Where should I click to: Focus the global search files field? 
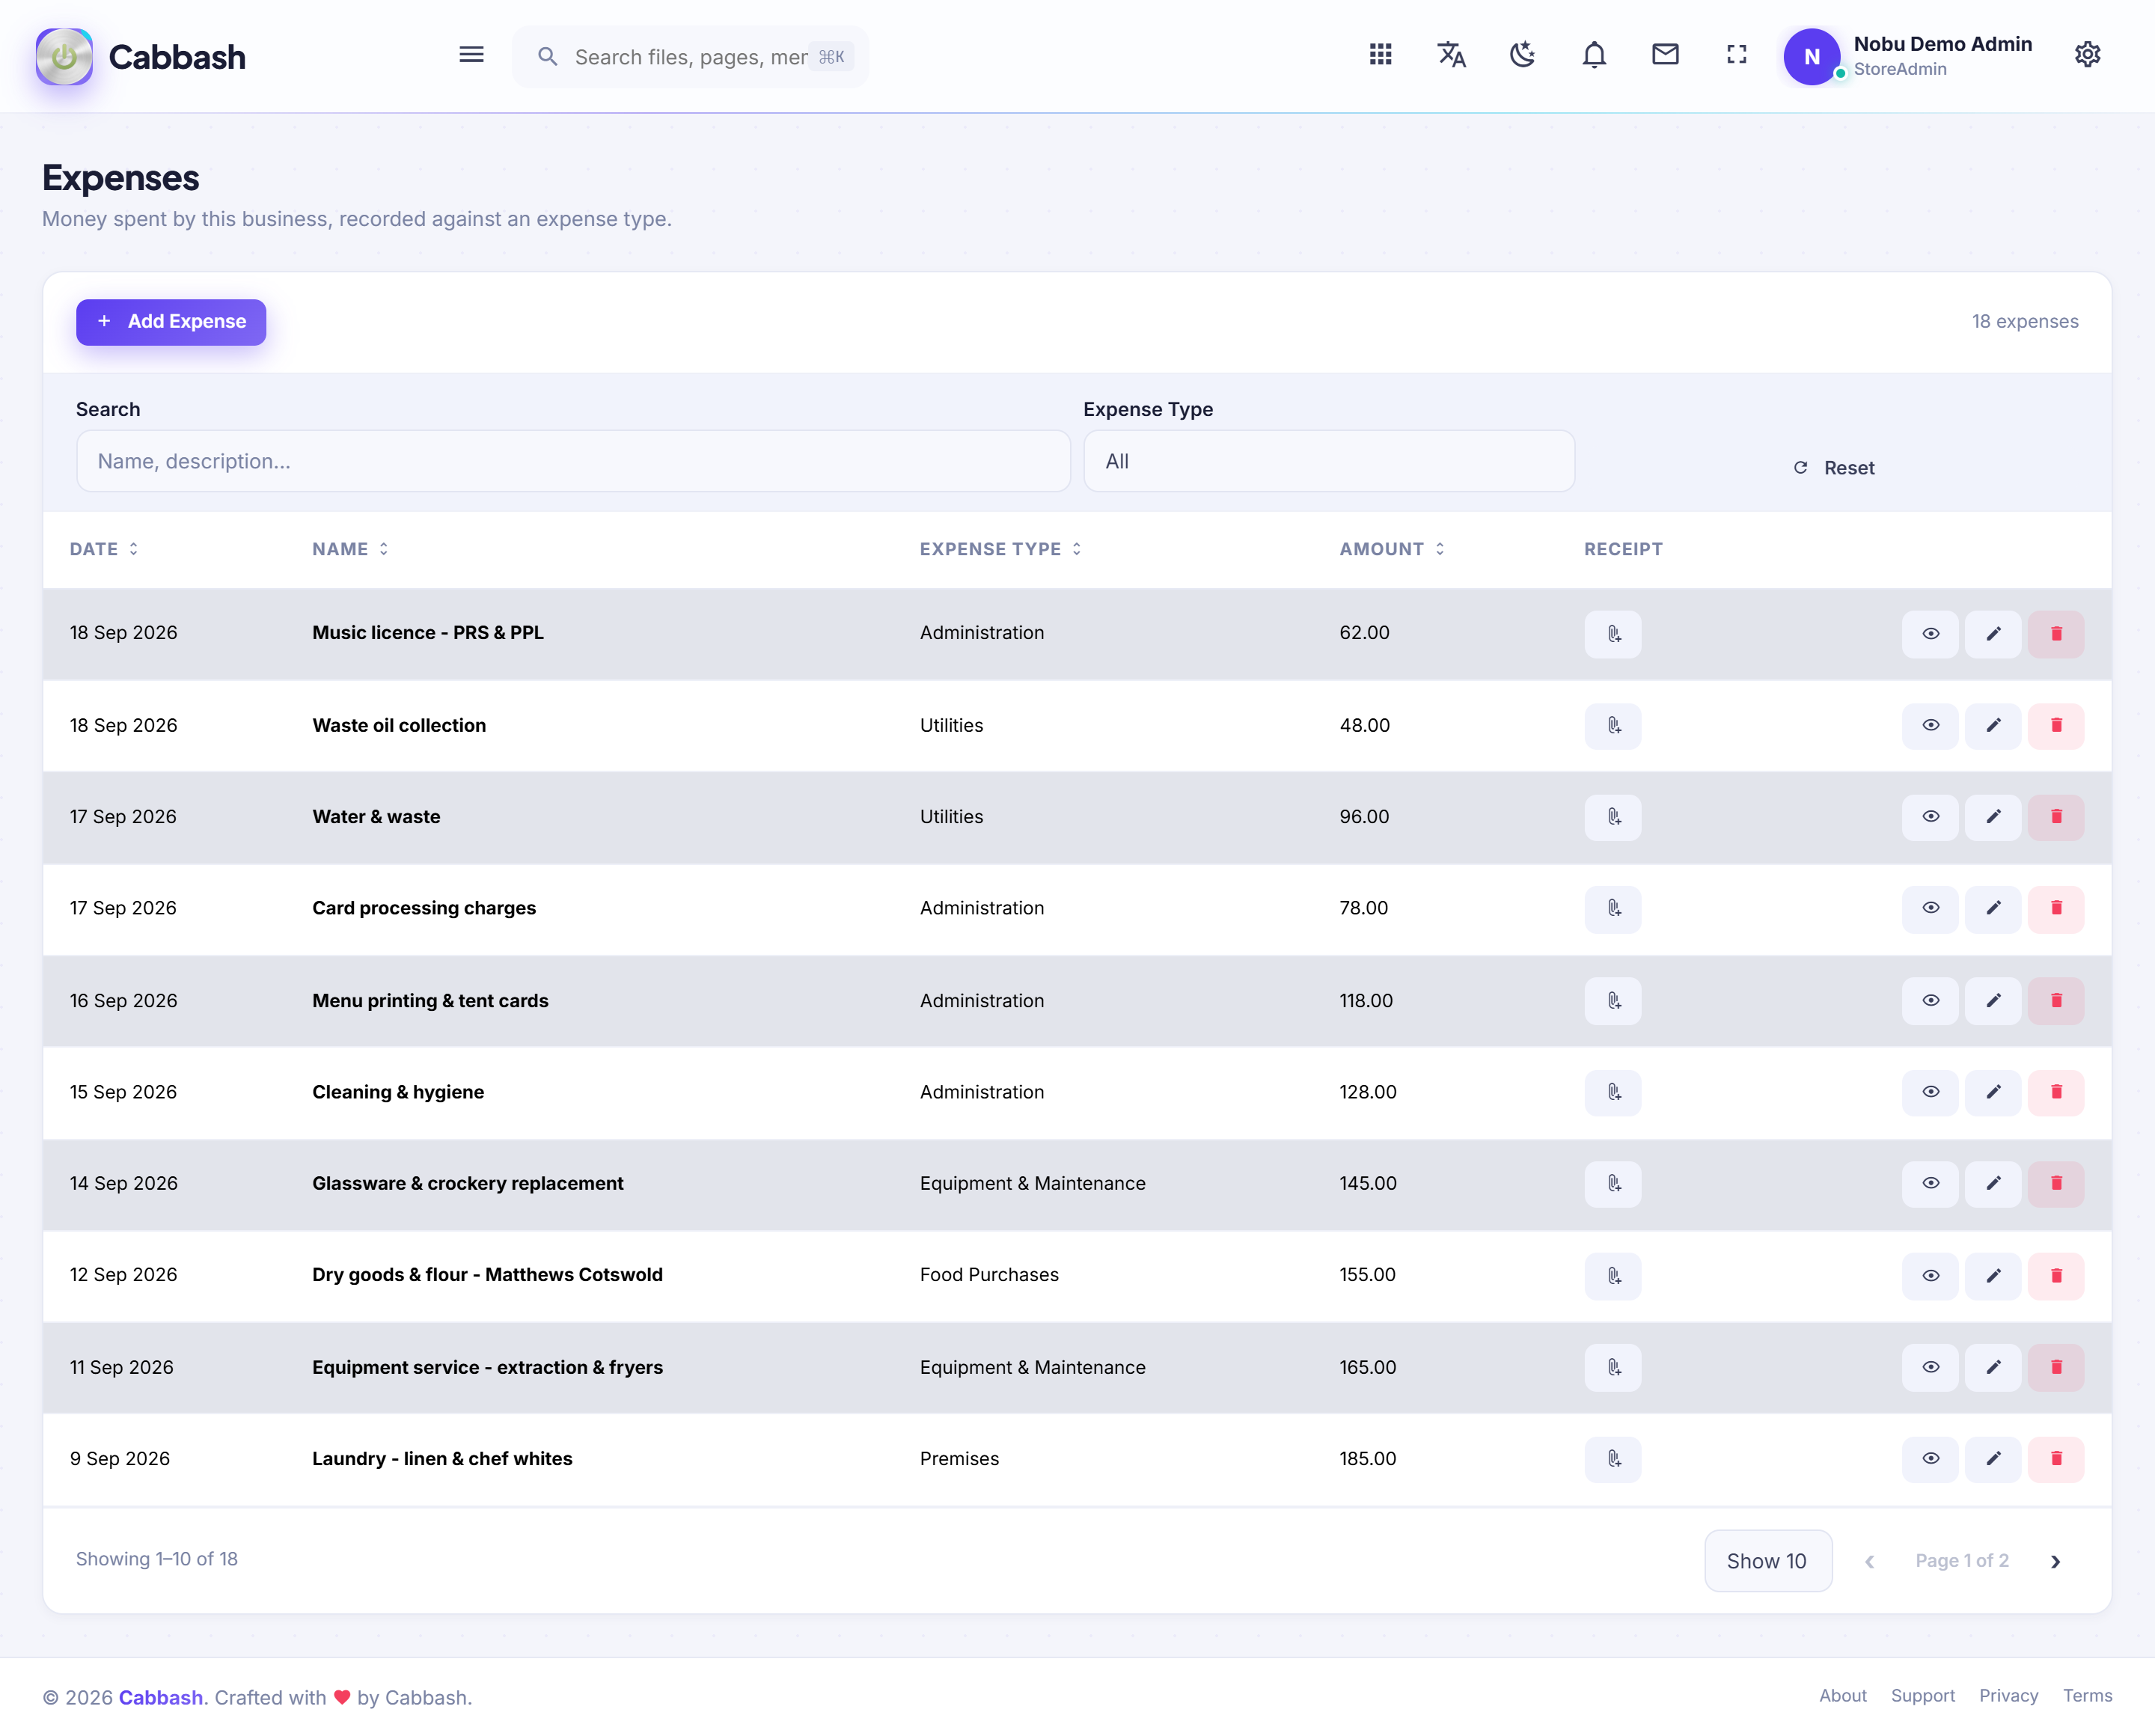(690, 57)
